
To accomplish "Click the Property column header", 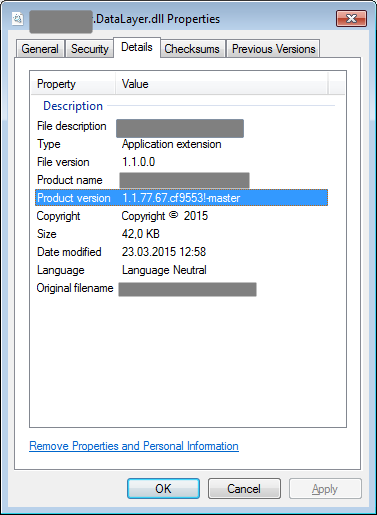I will (x=73, y=84).
